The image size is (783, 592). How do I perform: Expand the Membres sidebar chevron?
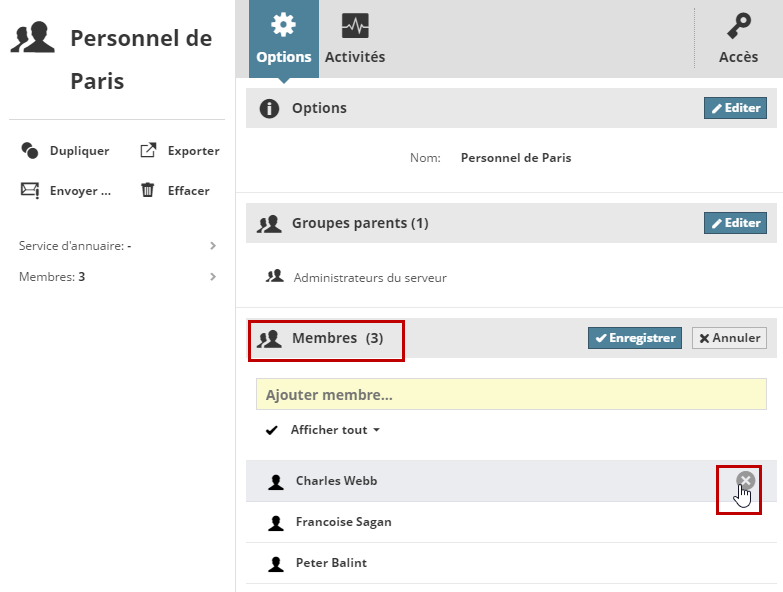tap(213, 277)
